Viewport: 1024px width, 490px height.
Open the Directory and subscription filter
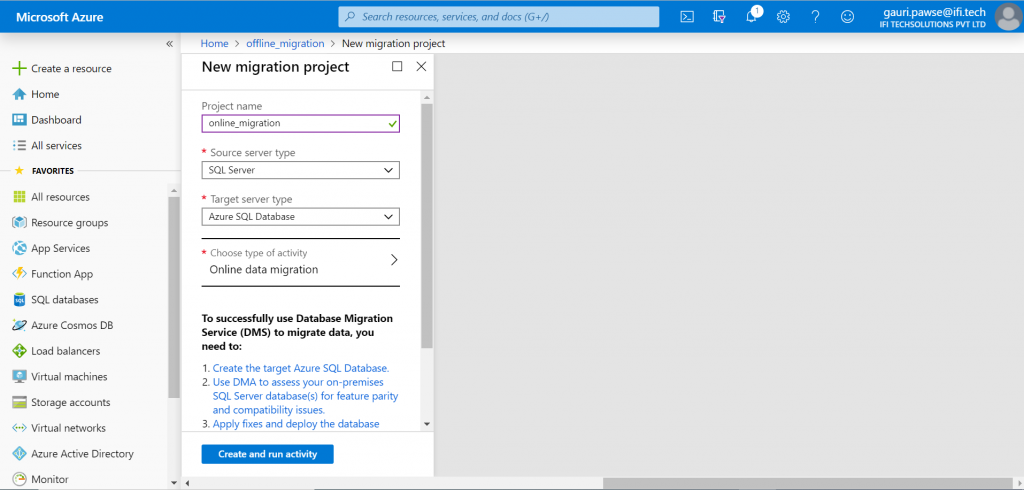[719, 17]
